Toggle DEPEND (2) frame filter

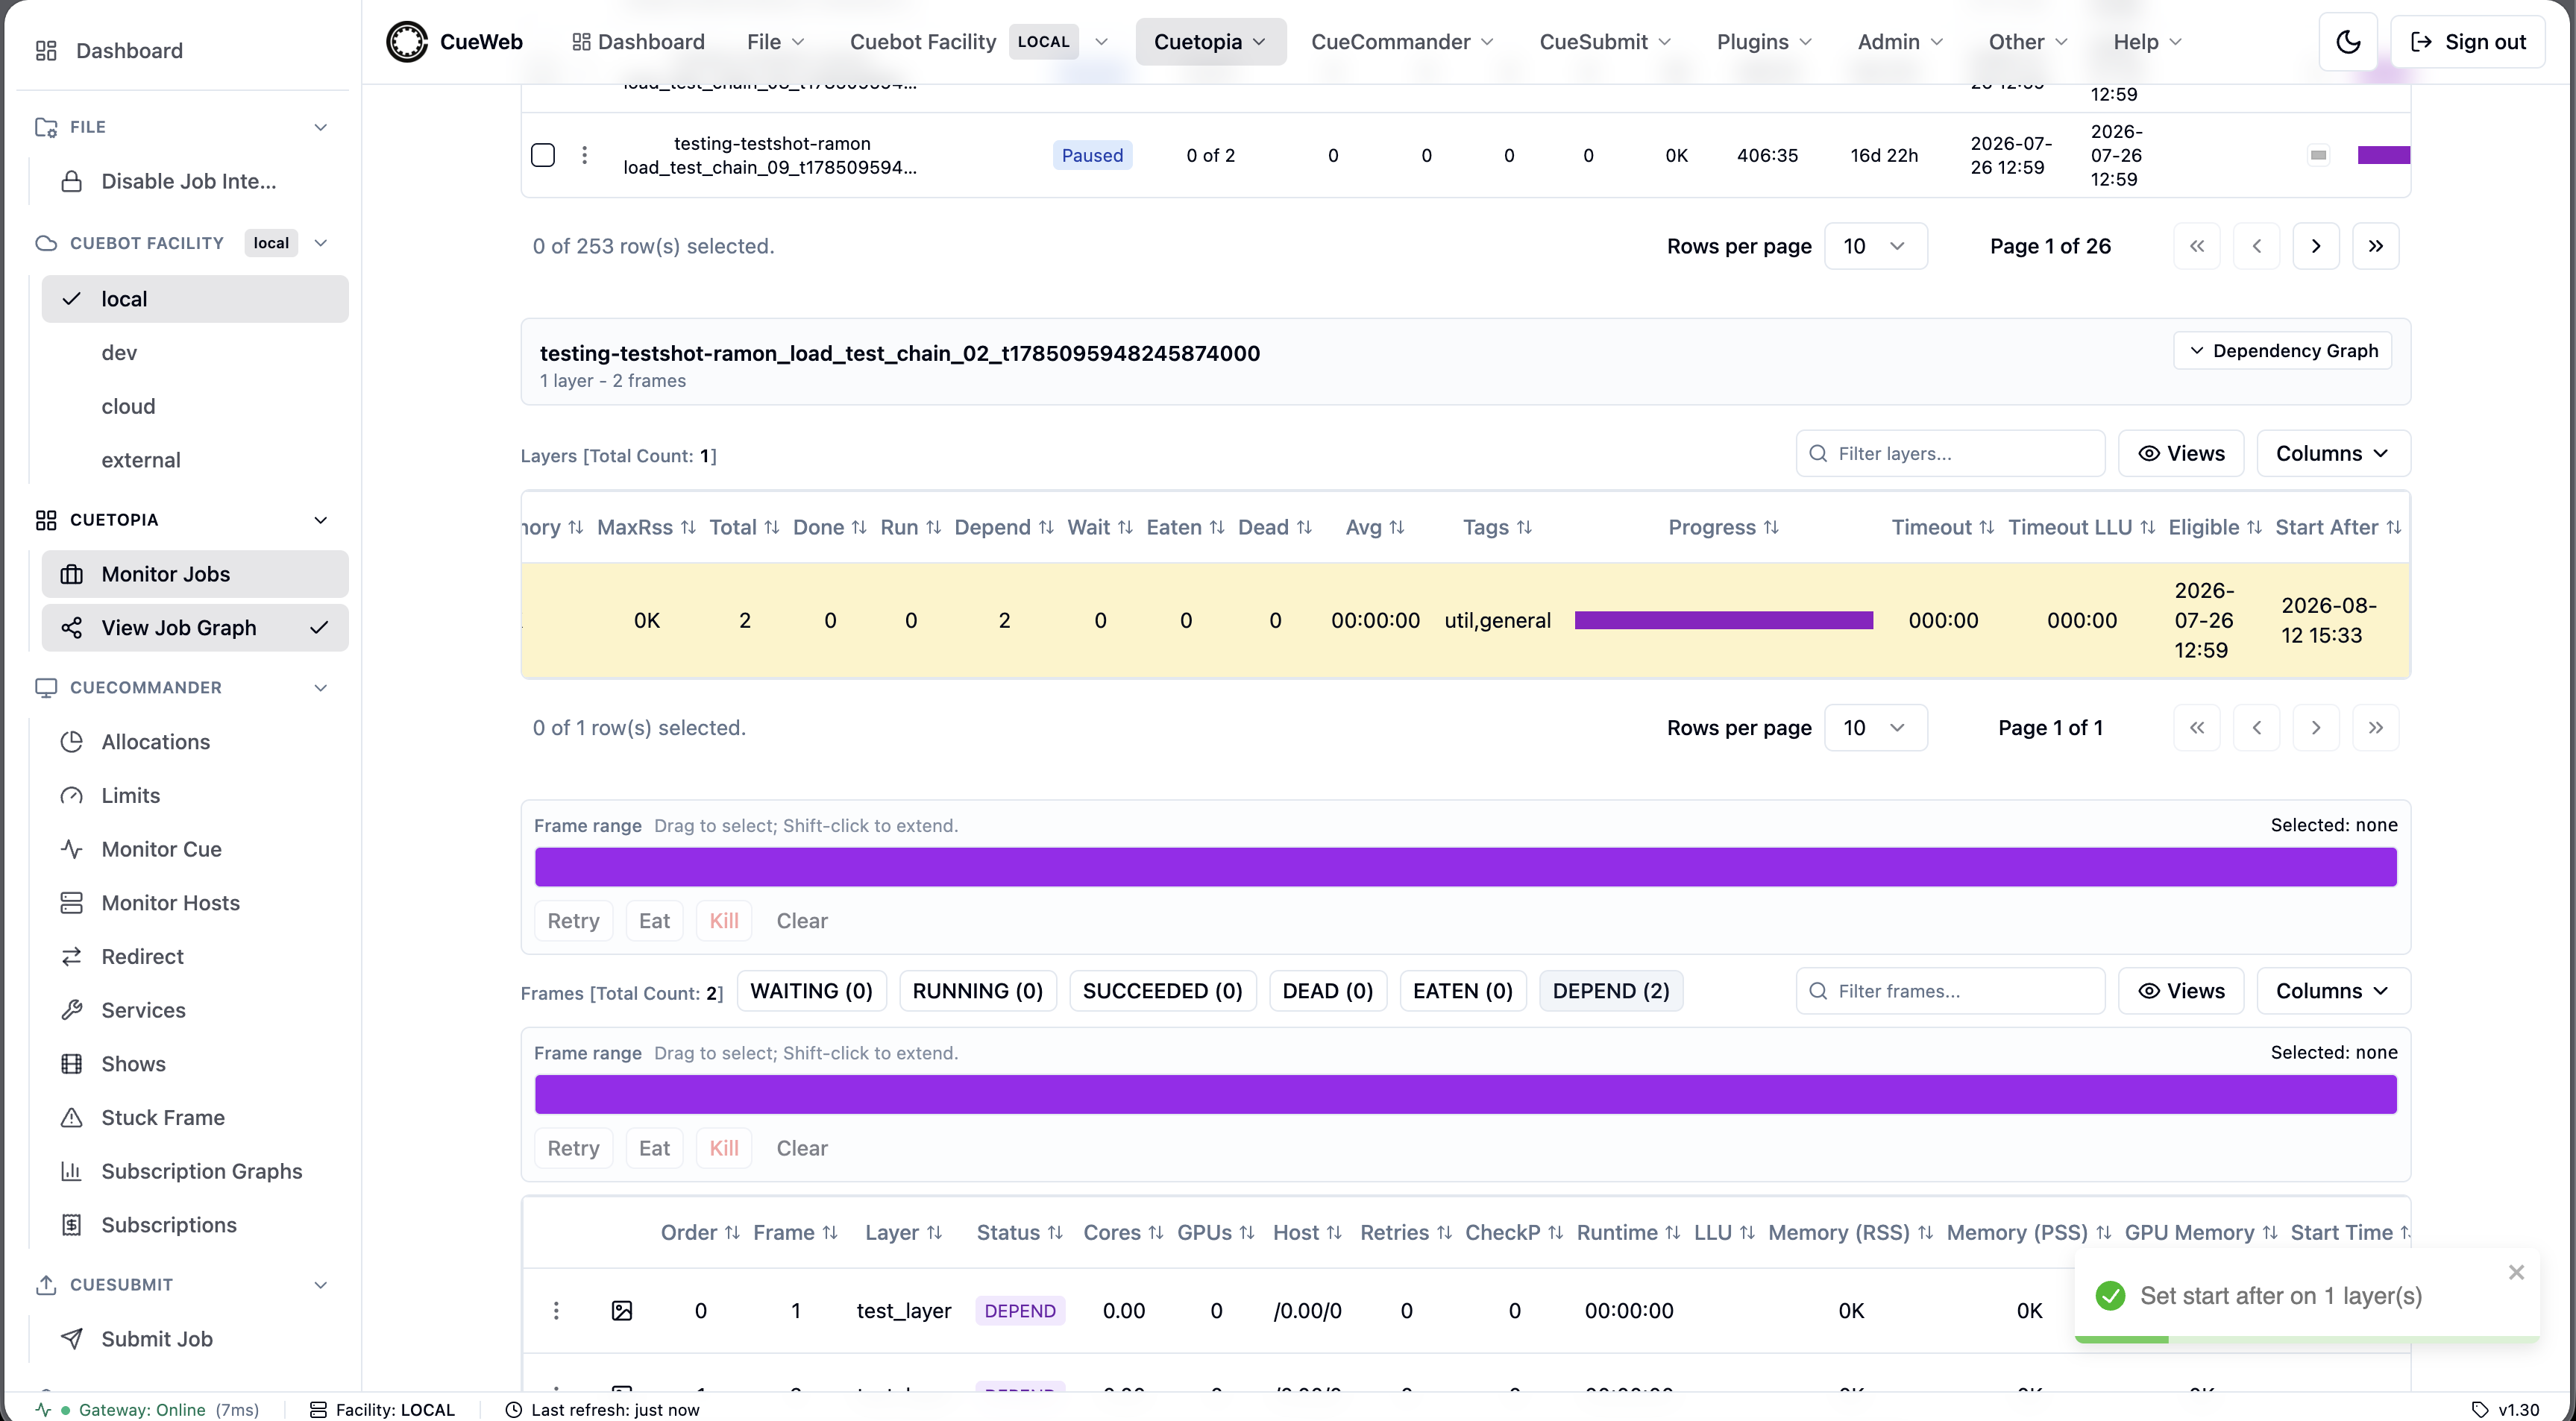click(1610, 991)
